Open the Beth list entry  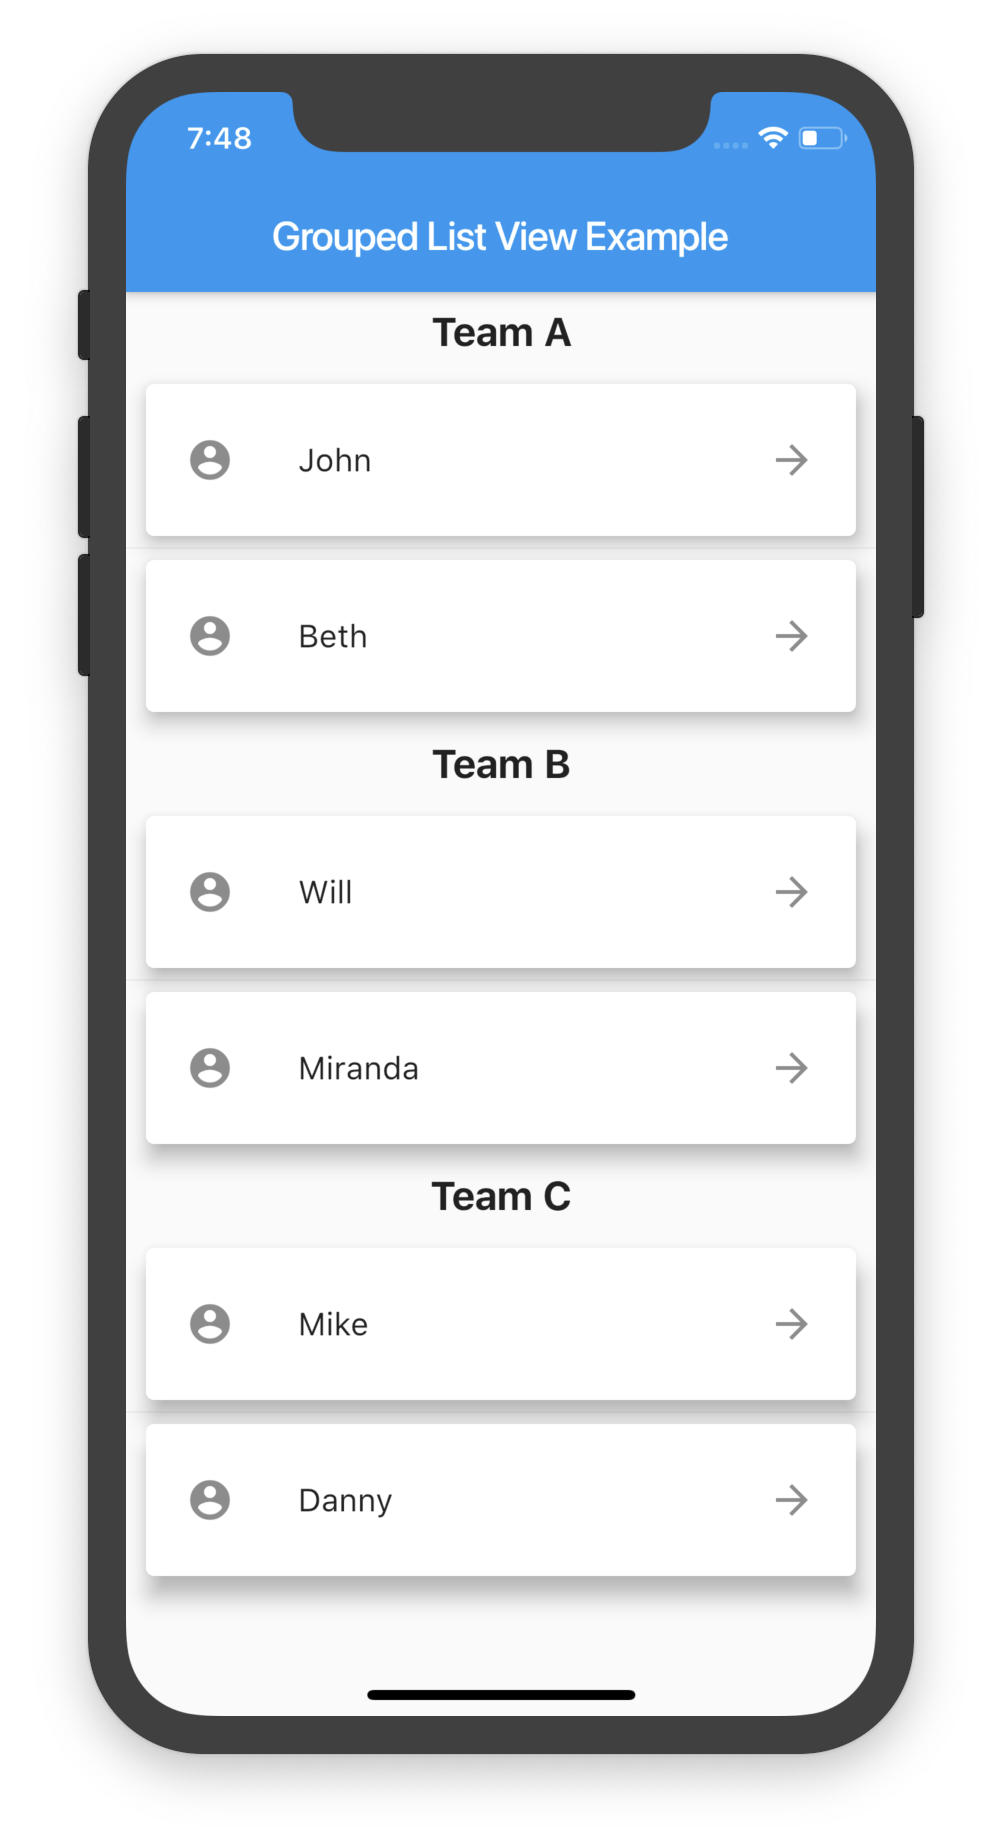point(501,636)
